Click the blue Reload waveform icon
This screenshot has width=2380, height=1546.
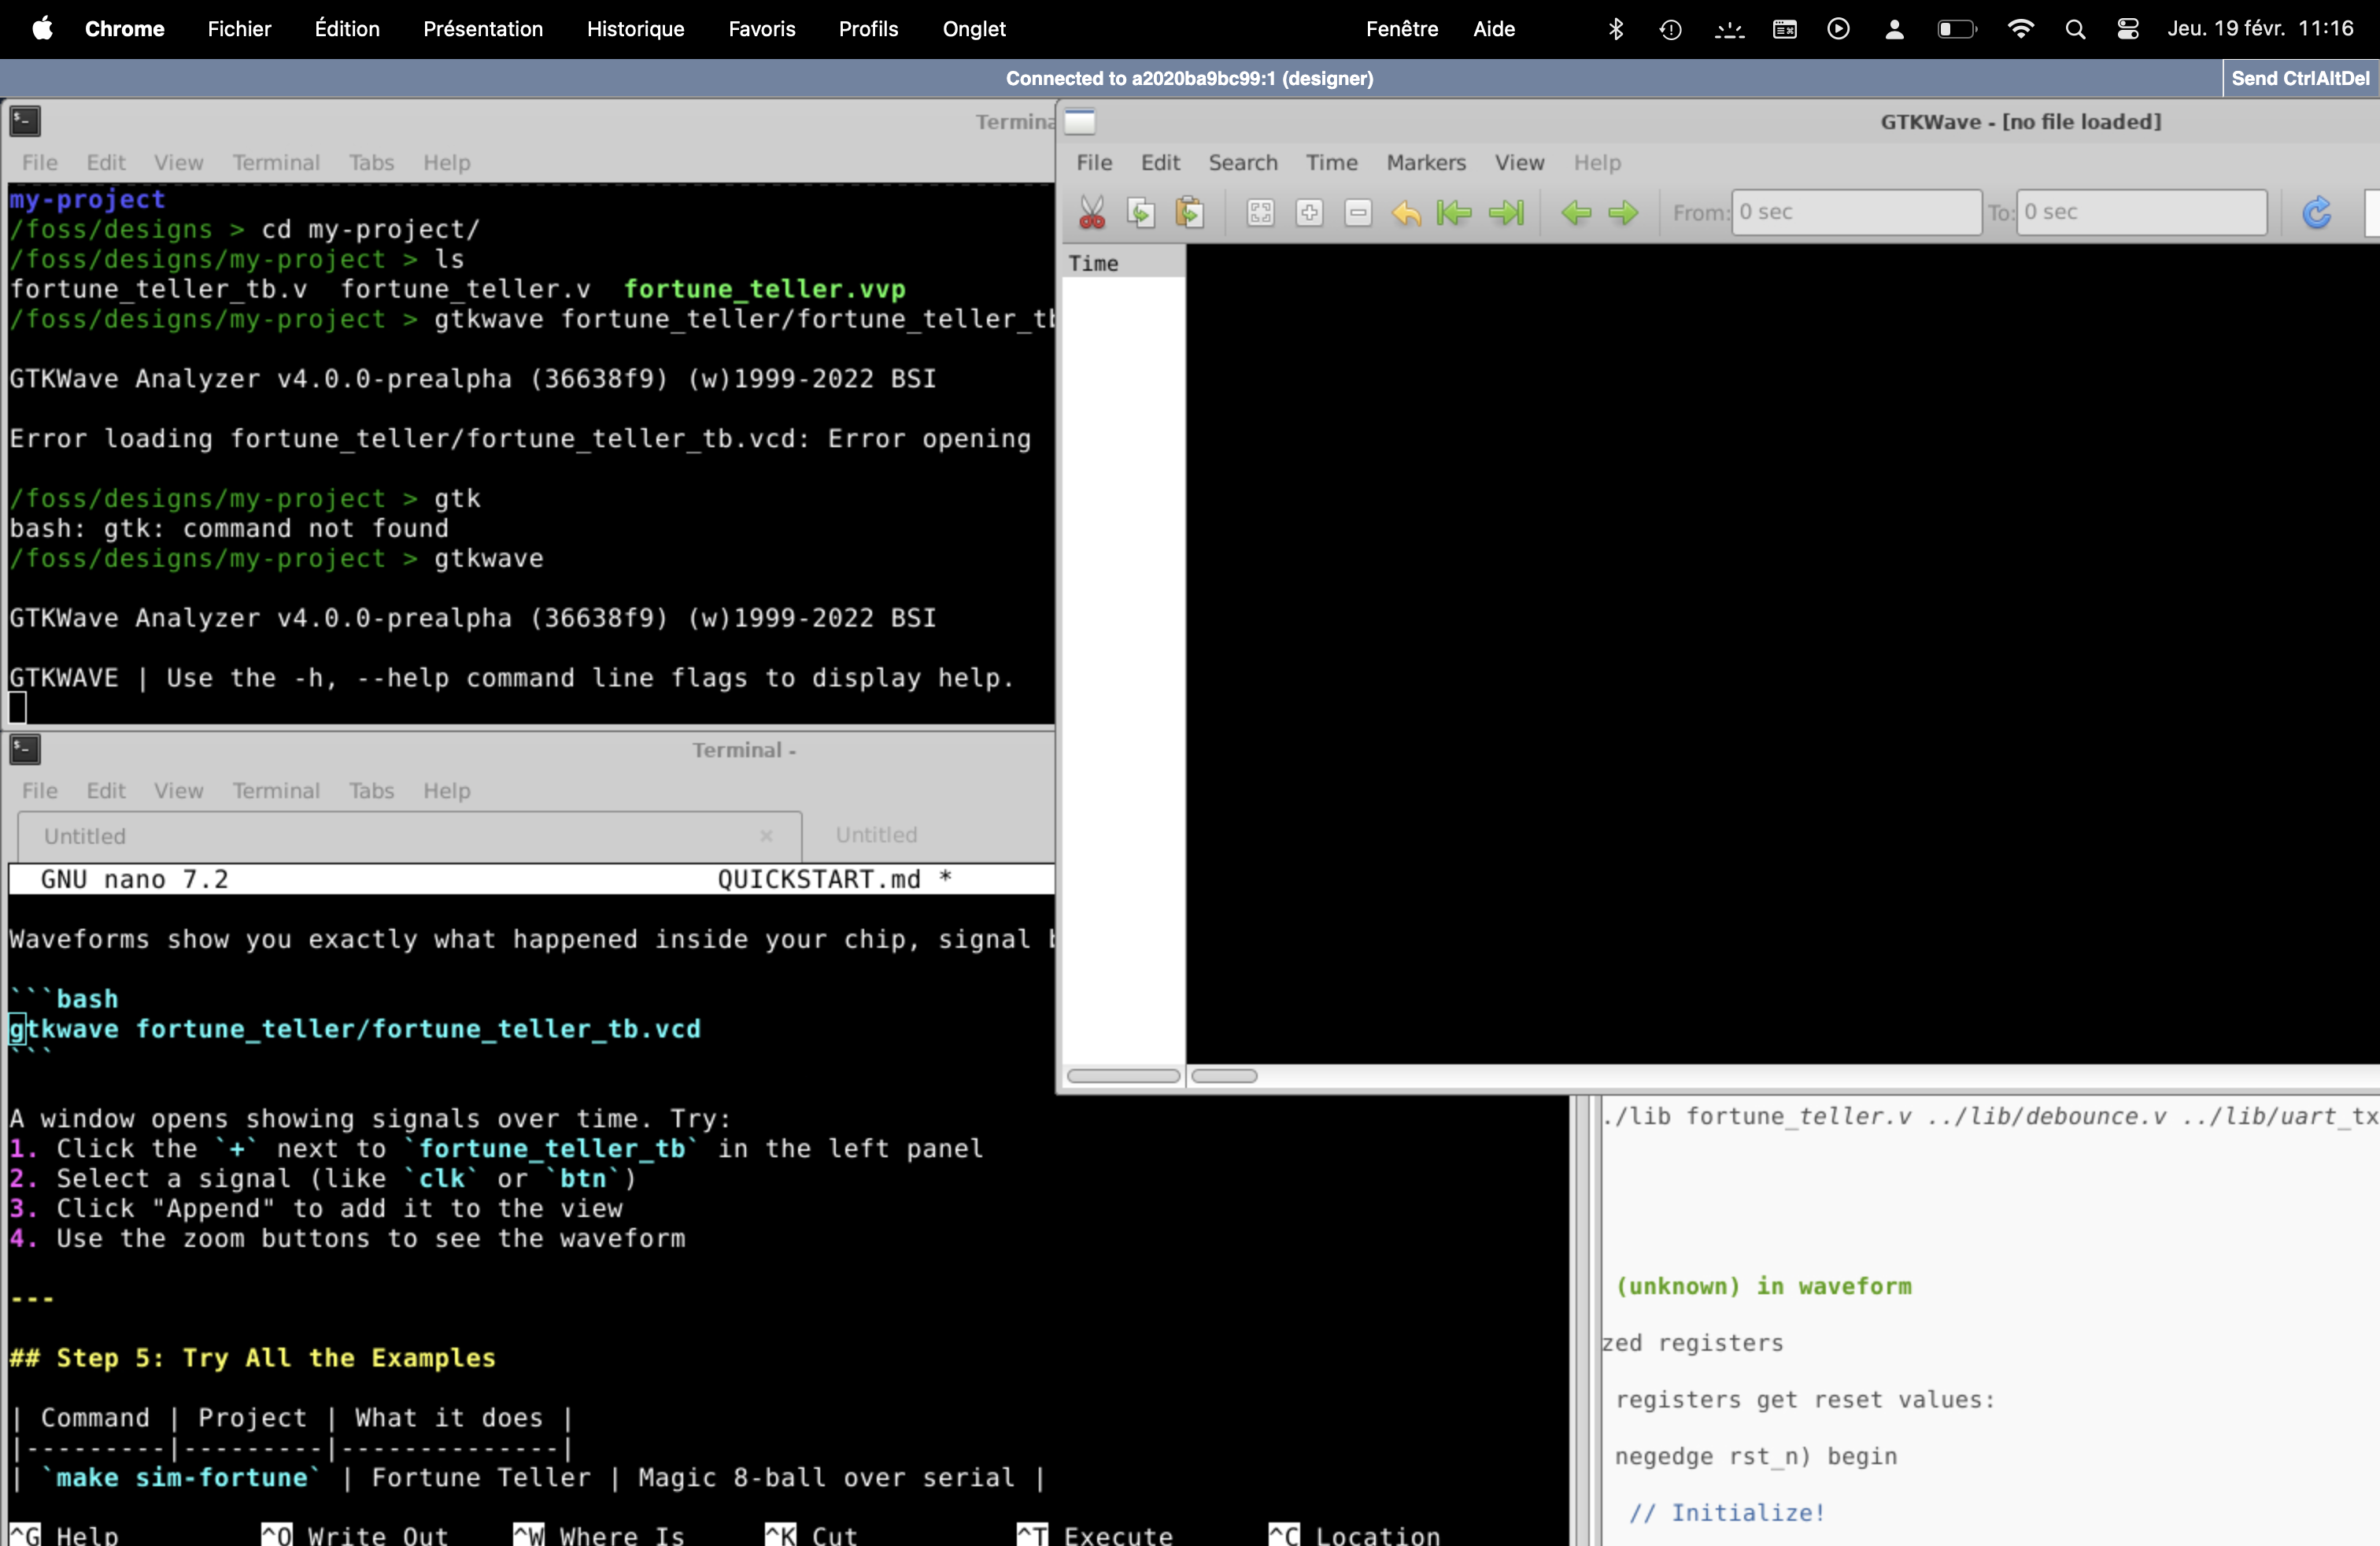(2316, 212)
